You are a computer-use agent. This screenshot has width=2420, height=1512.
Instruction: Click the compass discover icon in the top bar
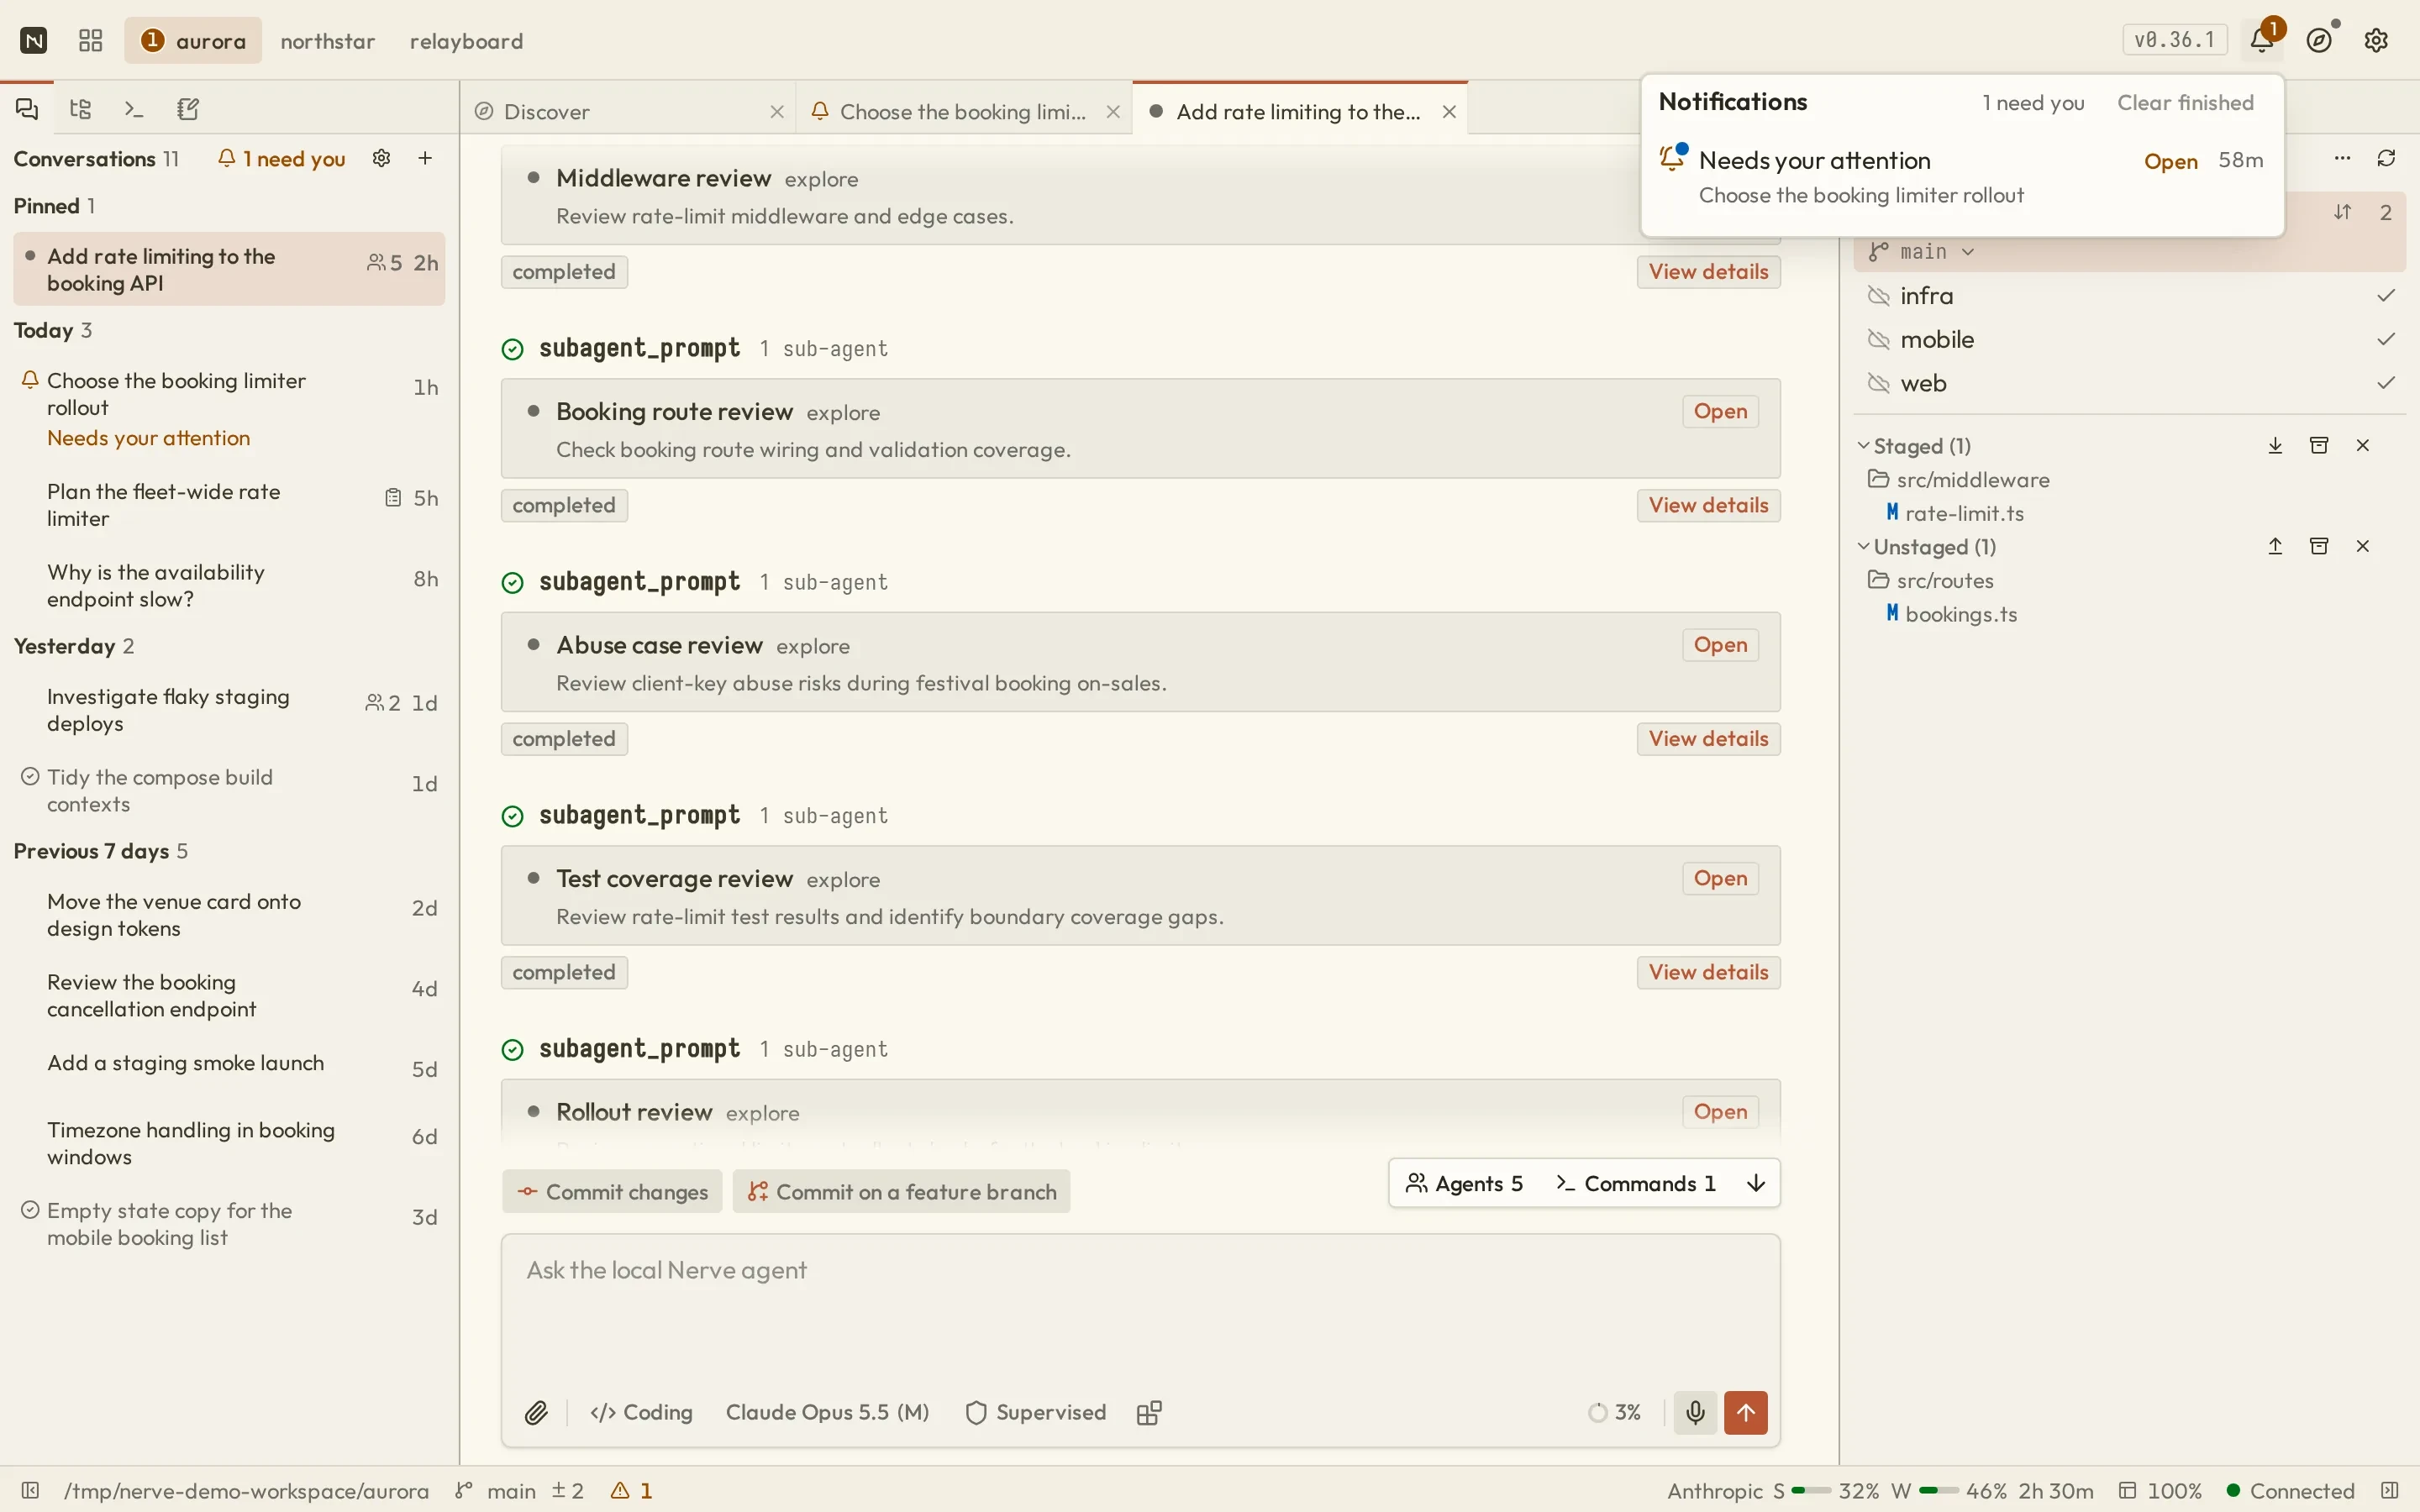(2320, 40)
